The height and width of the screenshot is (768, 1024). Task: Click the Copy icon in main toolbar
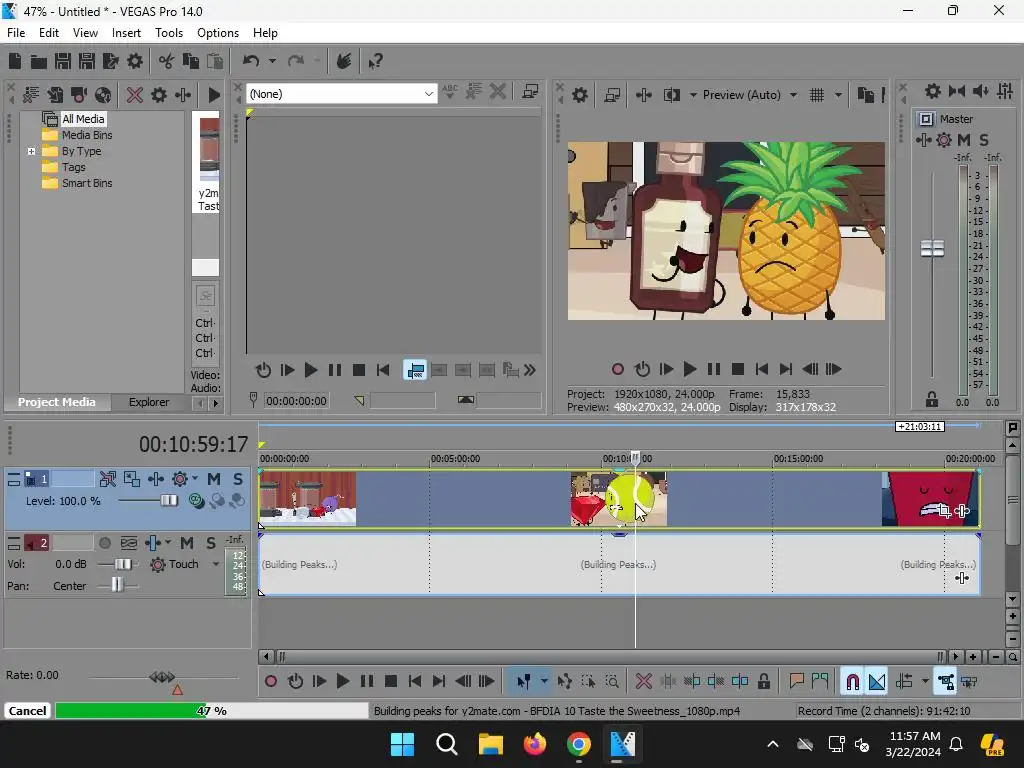191,61
